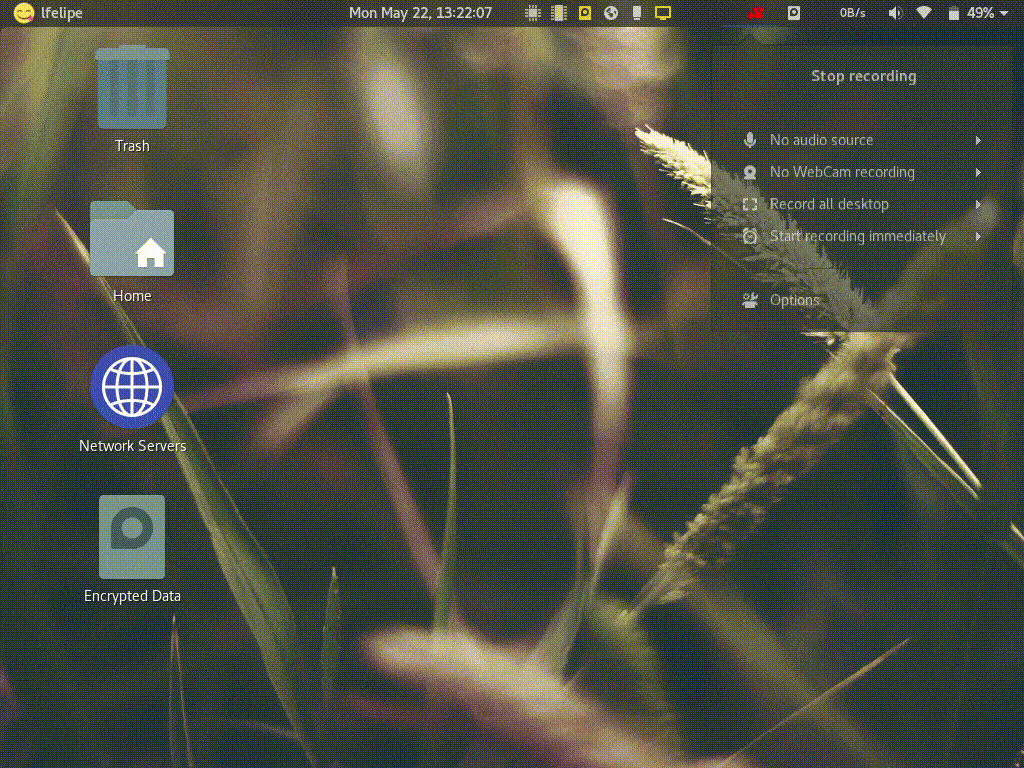This screenshot has height=768, width=1024.
Task: Expand the WebCam recording submenu arrow
Action: 978,172
